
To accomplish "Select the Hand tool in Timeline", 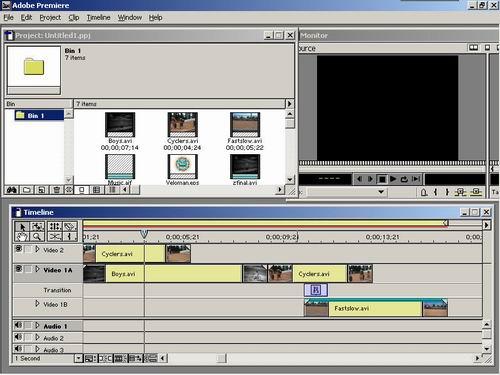I will click(x=22, y=237).
